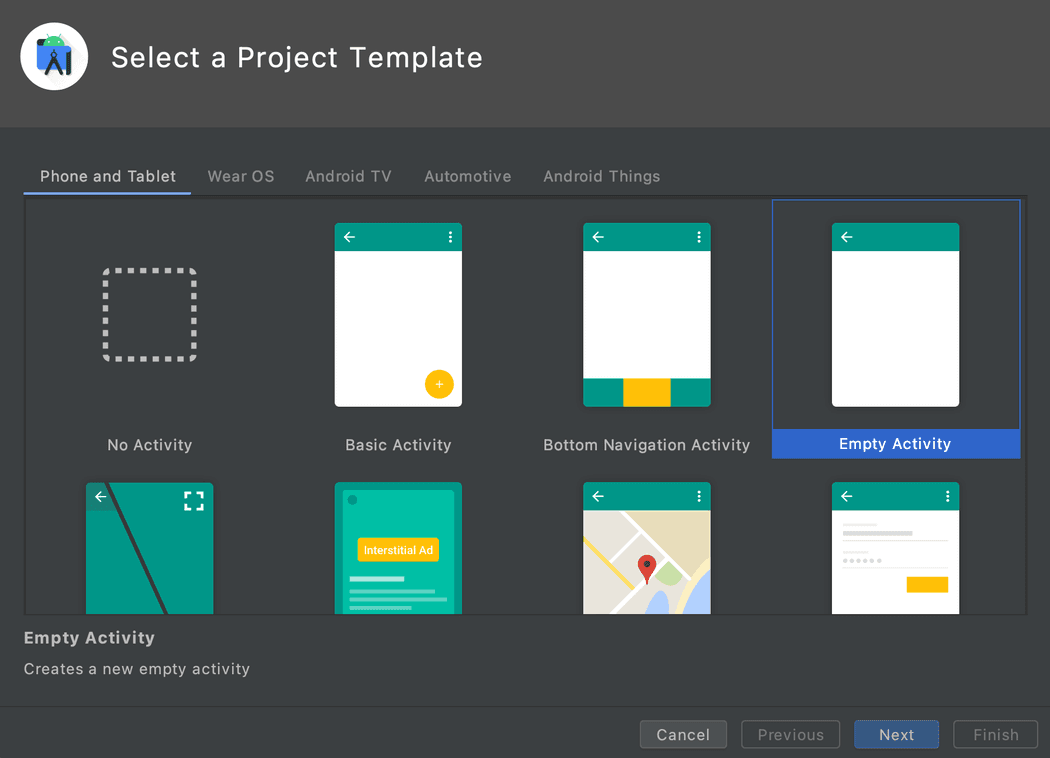Viewport: 1050px width, 758px height.
Task: Click the back arrow in Fullscreen Activity preview
Action: [100, 496]
